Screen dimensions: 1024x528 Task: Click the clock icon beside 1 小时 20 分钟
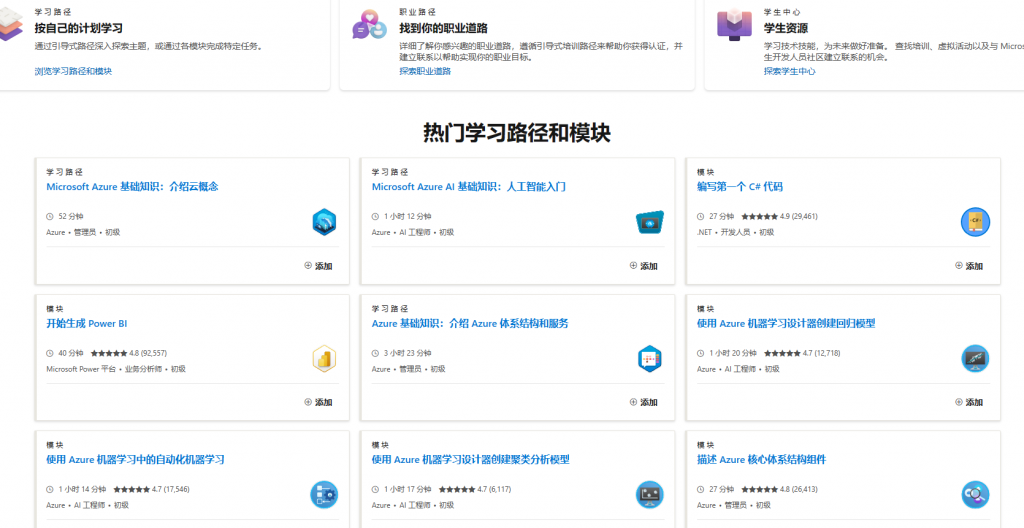coord(701,353)
